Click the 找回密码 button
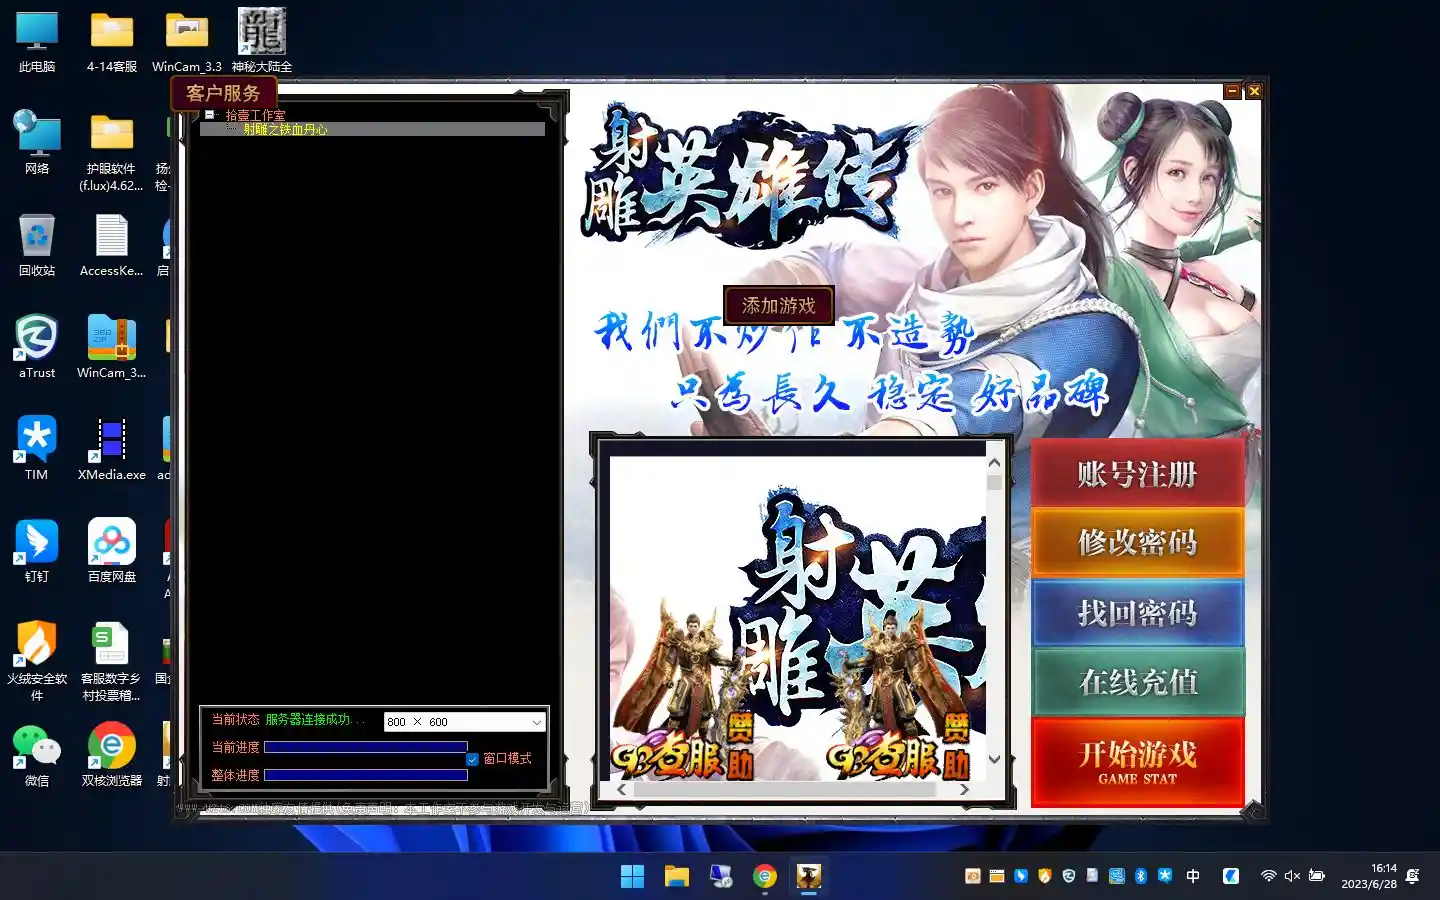 point(1138,613)
